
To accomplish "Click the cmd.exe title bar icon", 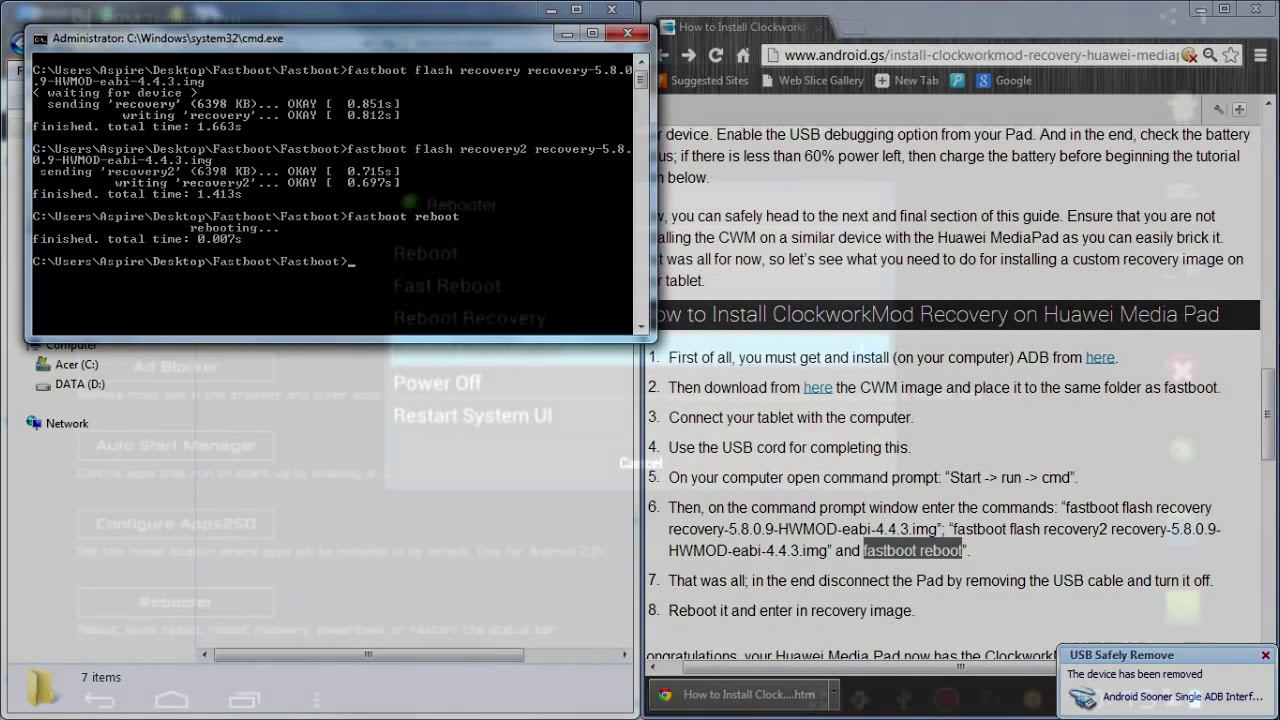I will (x=40, y=38).
